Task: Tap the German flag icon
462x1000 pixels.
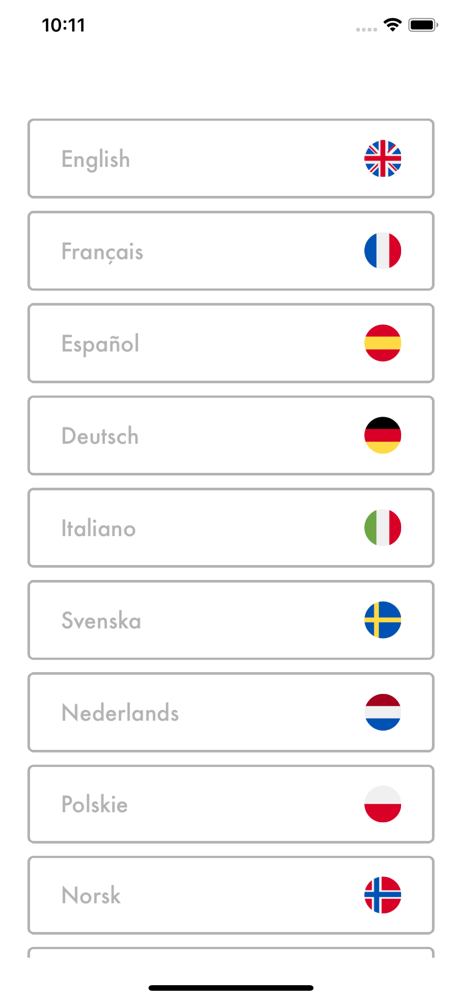Action: click(x=383, y=435)
